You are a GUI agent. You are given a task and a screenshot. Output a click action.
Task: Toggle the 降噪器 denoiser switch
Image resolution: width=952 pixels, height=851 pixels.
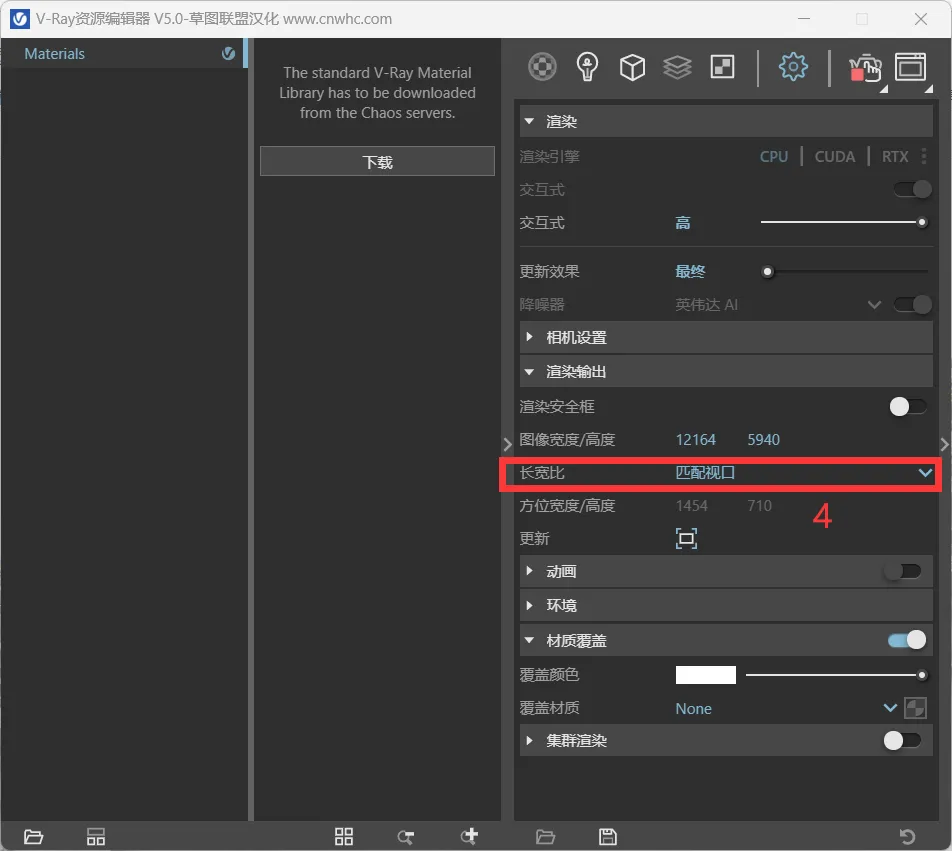coord(913,304)
